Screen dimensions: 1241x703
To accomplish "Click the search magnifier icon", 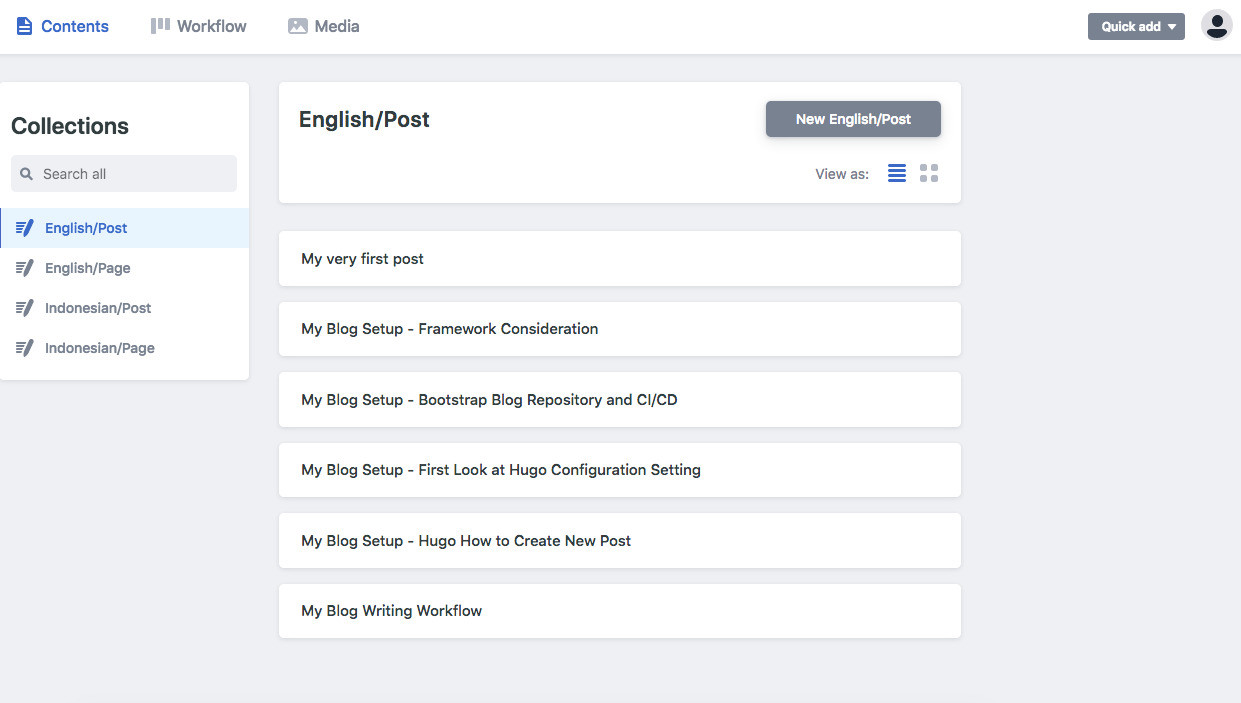I will [27, 174].
